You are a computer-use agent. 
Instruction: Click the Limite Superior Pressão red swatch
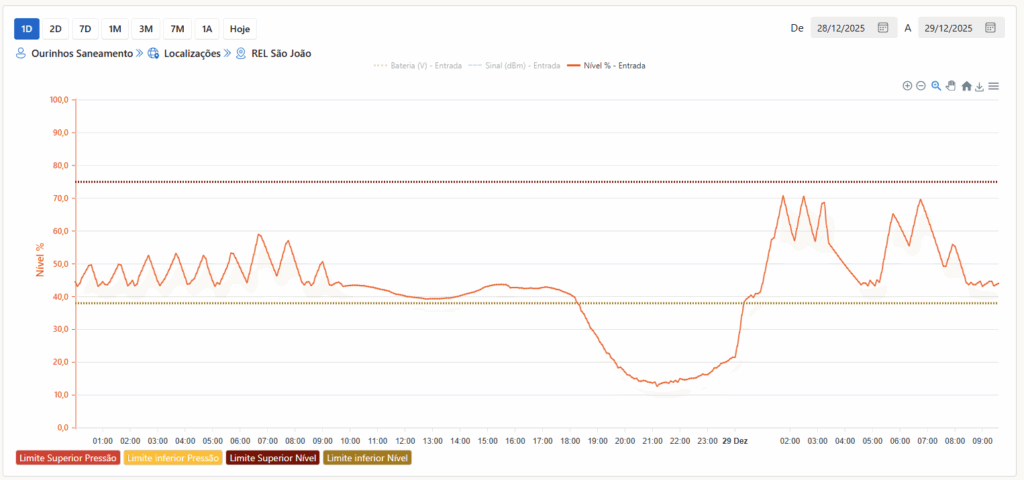(68, 458)
